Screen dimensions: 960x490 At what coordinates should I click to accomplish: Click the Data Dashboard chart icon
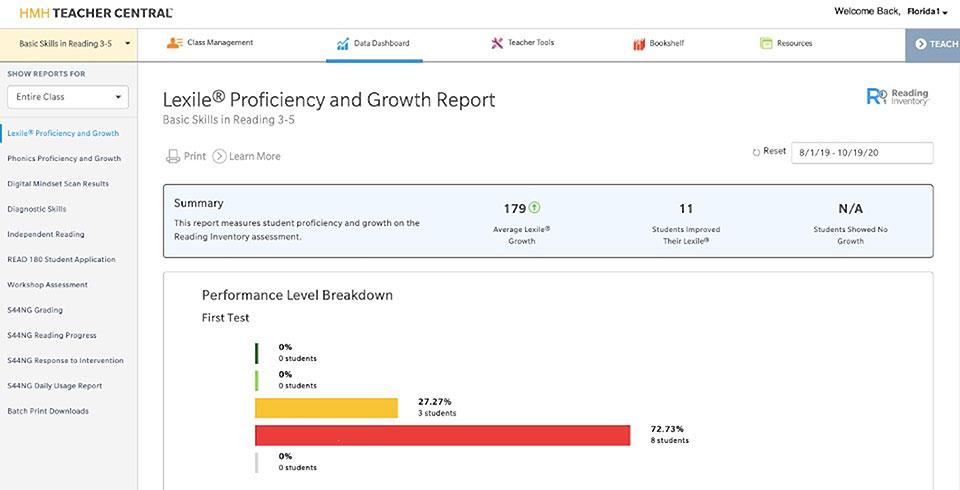[x=343, y=43]
